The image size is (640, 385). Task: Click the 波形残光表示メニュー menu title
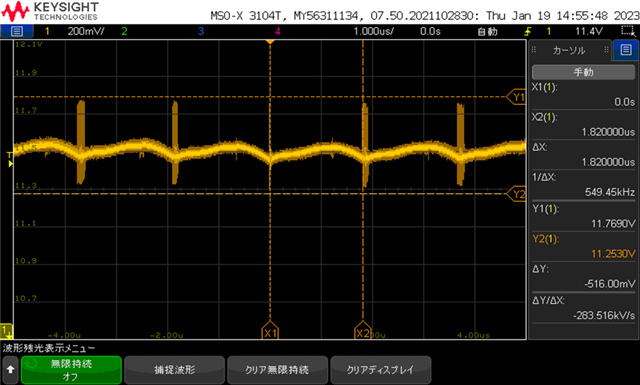click(49, 348)
